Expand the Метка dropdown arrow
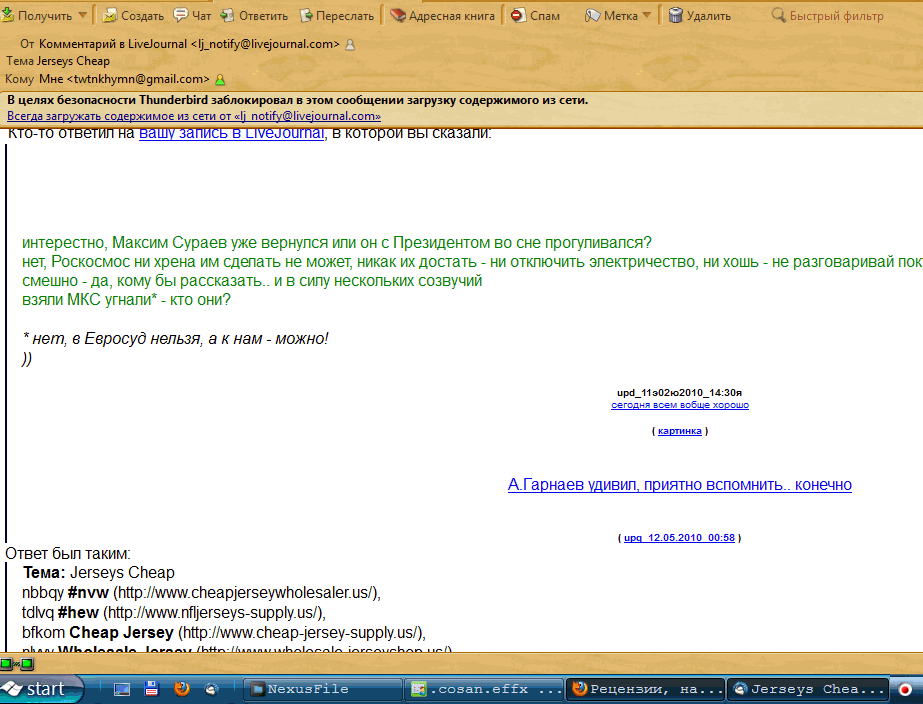Screen dimensions: 923x704 [x=646, y=15]
